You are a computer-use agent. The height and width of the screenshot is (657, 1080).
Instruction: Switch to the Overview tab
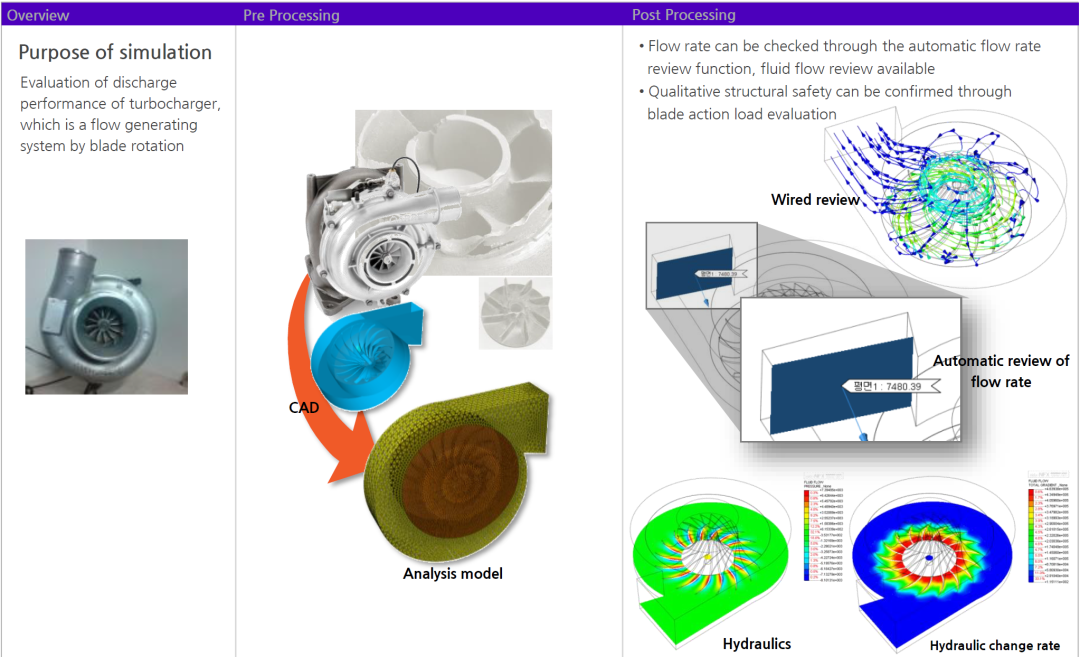38,15
